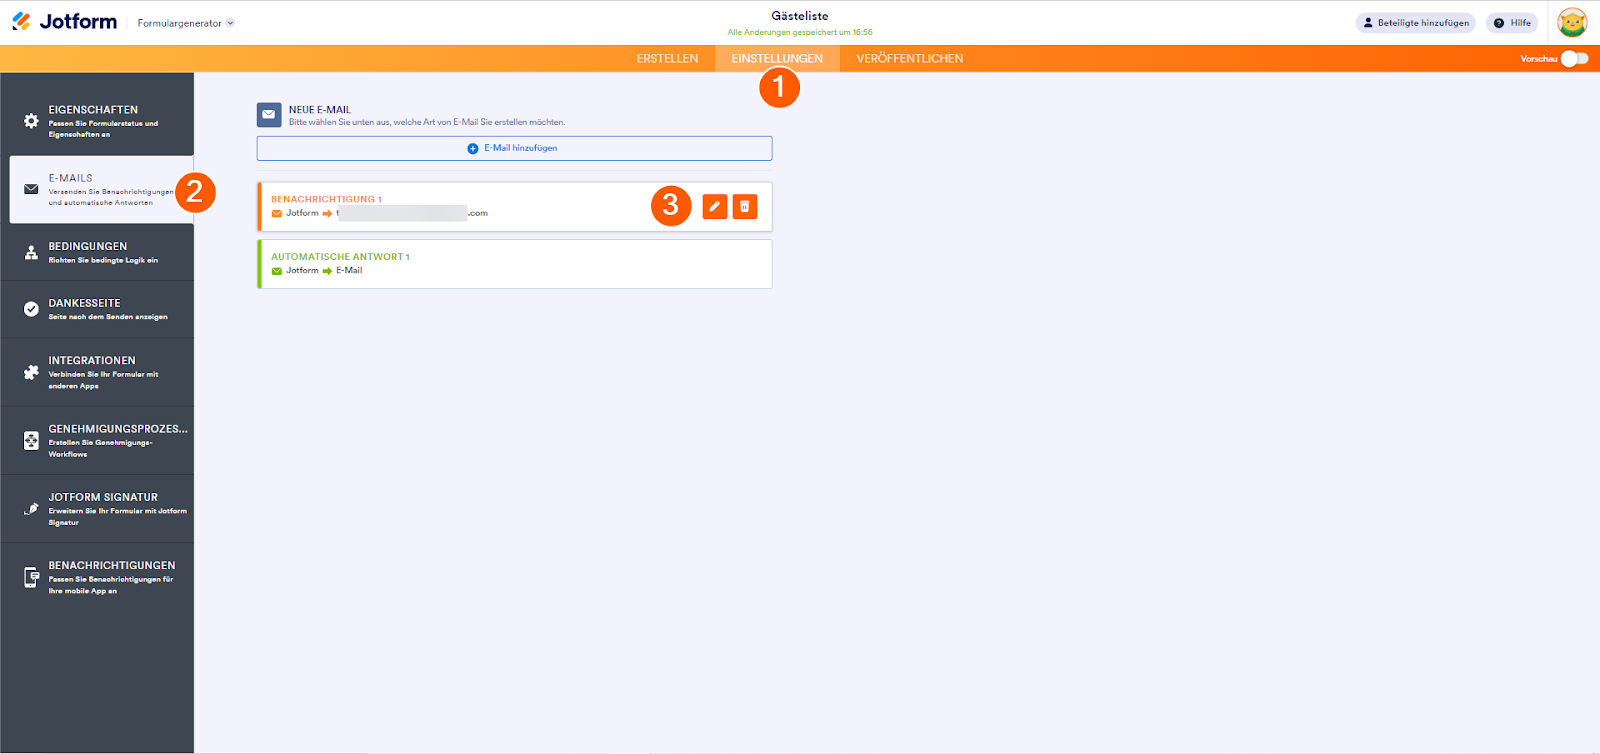Click the save status text 'Alle Änderungen gespeichert'
This screenshot has height=754, width=1600.
click(x=800, y=32)
